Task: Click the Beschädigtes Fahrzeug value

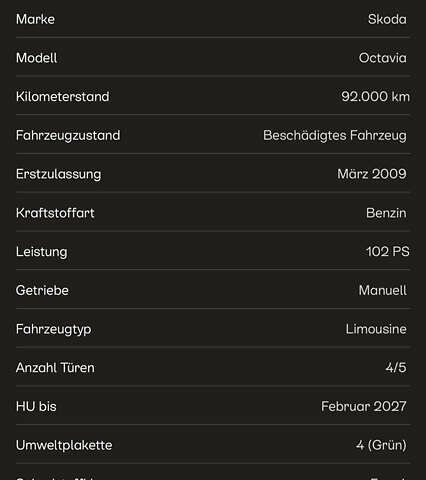Action: point(335,135)
